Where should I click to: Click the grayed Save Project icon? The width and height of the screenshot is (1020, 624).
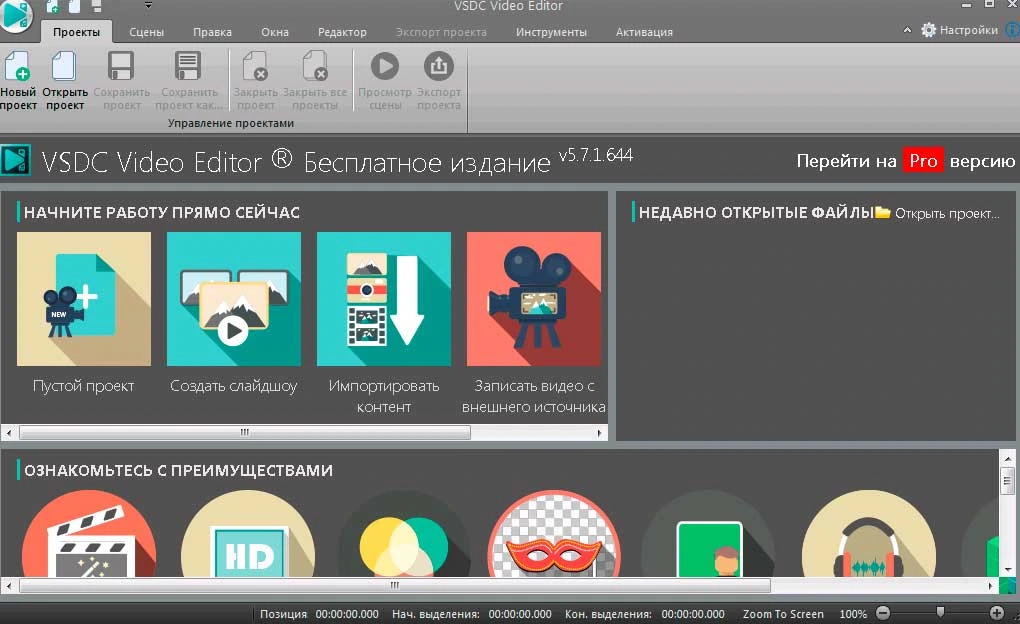[x=121, y=66]
